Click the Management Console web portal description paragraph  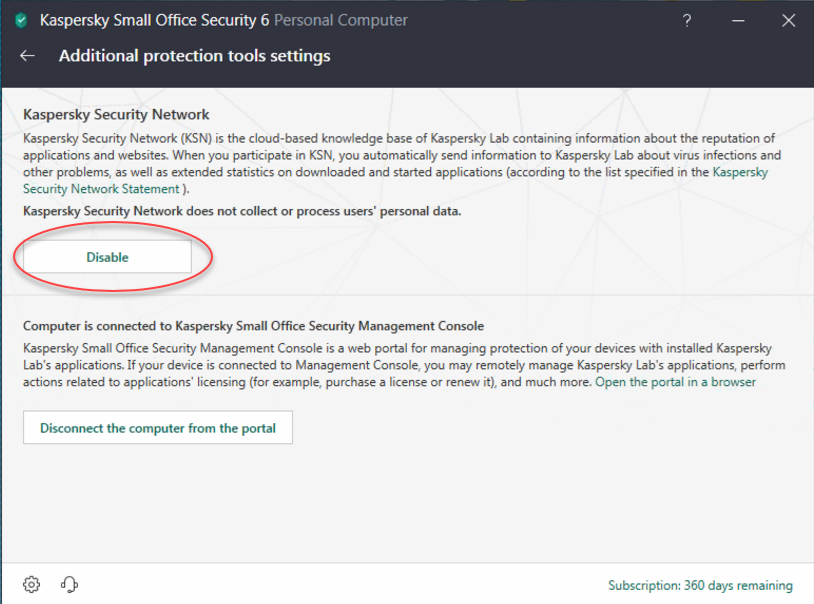tap(404, 365)
